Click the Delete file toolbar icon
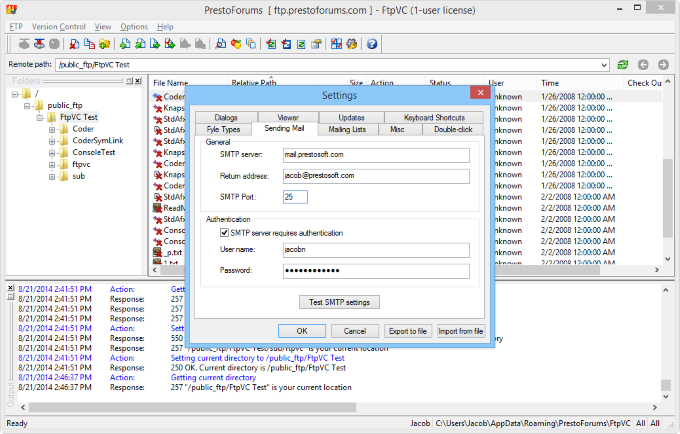This screenshot has width=680, height=434. (x=75, y=44)
